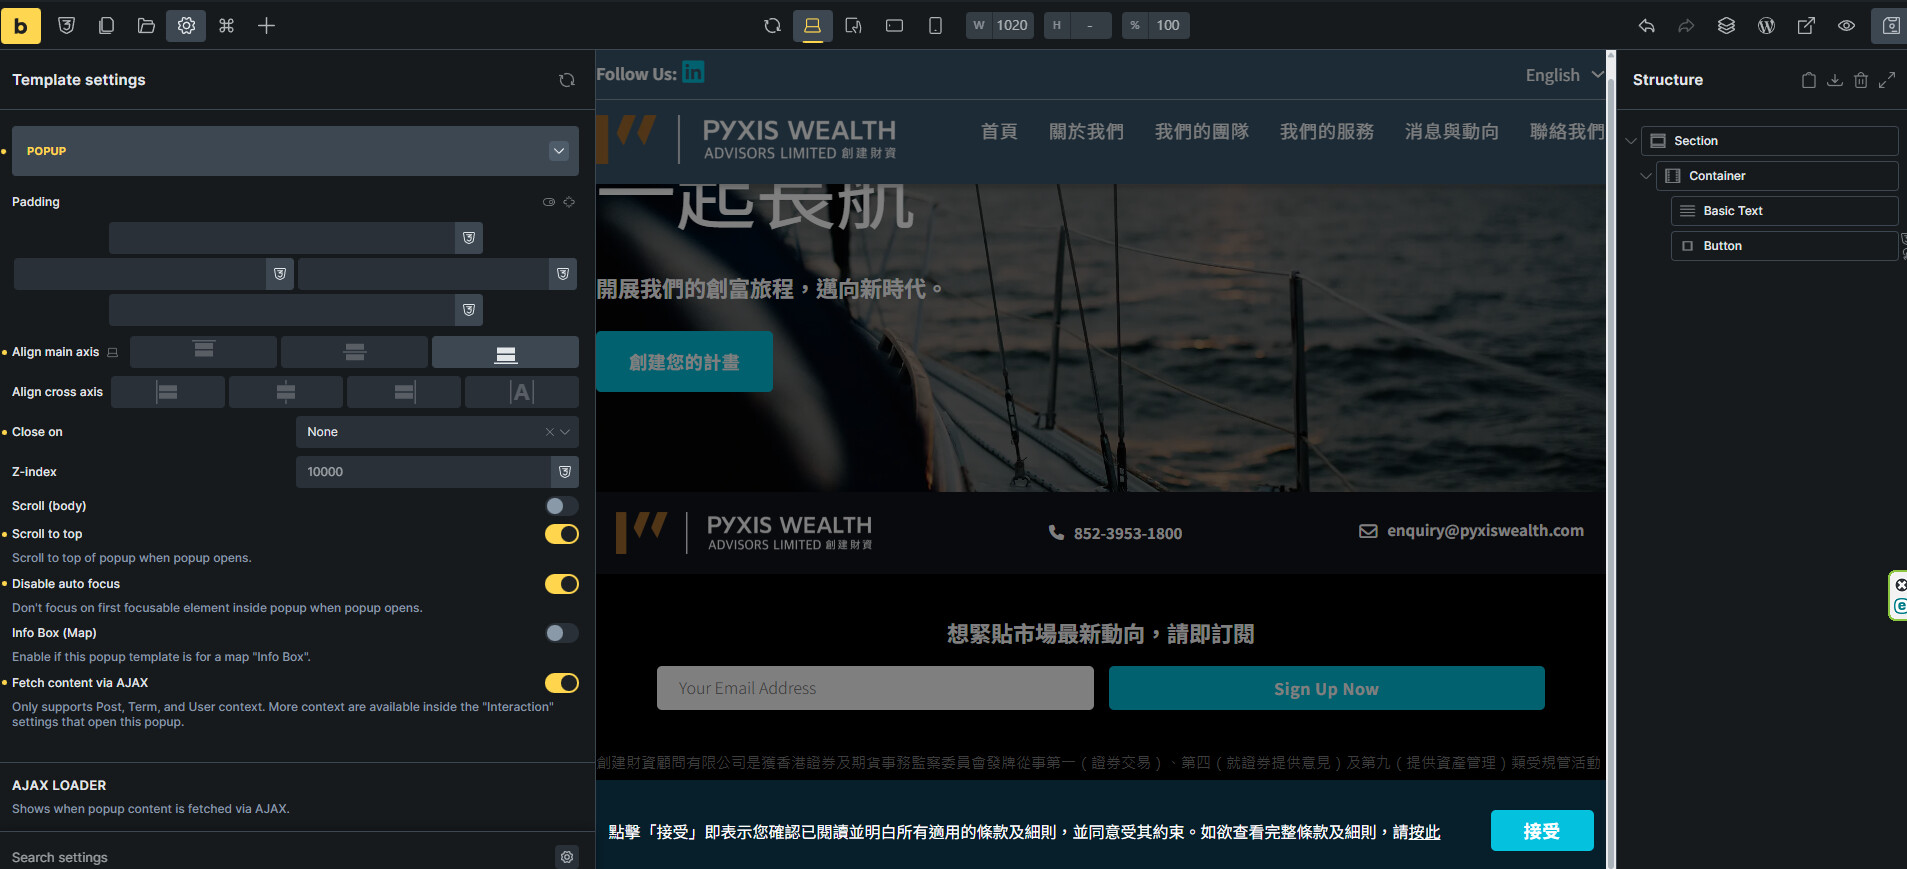Click the add element plus icon
The width and height of the screenshot is (1907, 869).
pyautogui.click(x=266, y=26)
